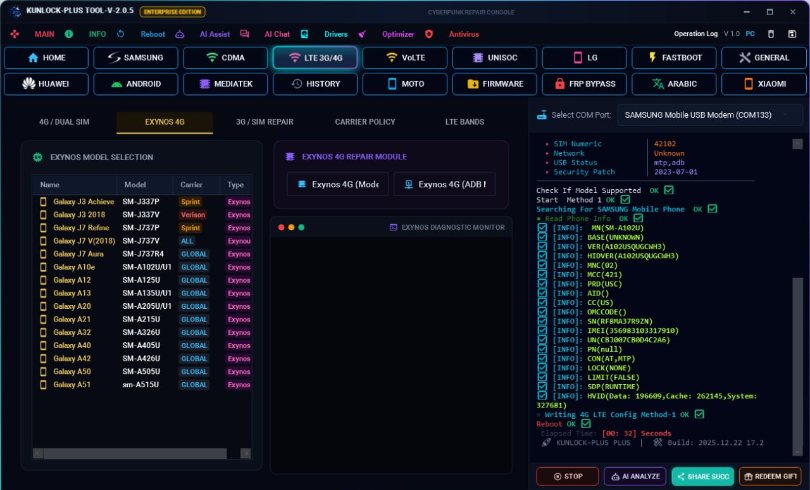The image size is (810, 490).
Task: Click the SHARE SUCC button
Action: click(x=703, y=477)
